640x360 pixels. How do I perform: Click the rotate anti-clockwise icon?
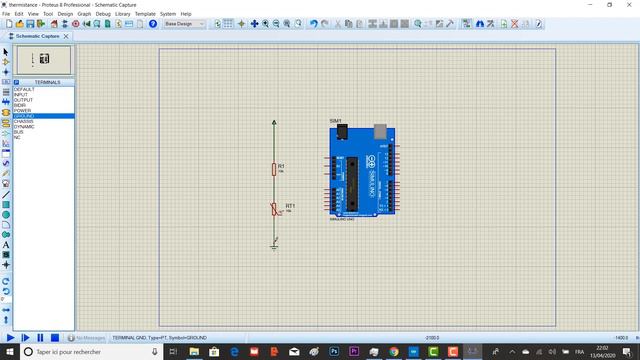pos(6,291)
